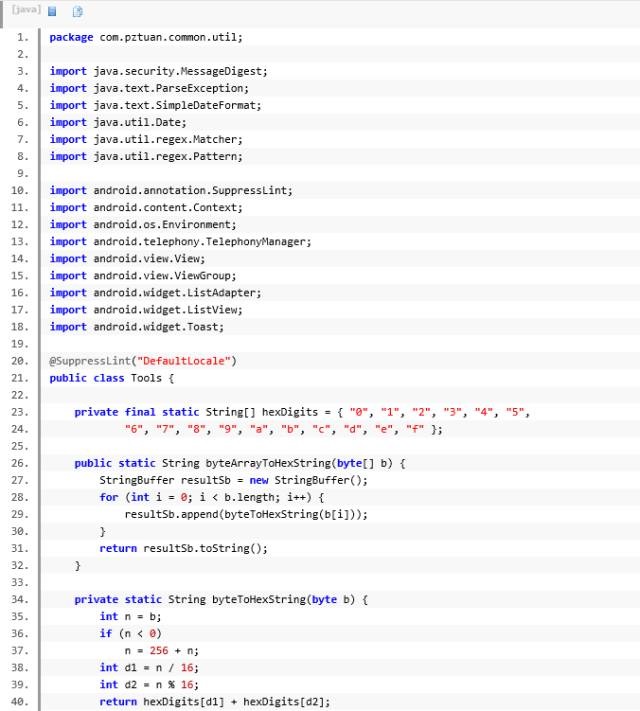This screenshot has height=711, width=640.
Task: Click the return resultSb.toString() statement
Action: [x=183, y=548]
